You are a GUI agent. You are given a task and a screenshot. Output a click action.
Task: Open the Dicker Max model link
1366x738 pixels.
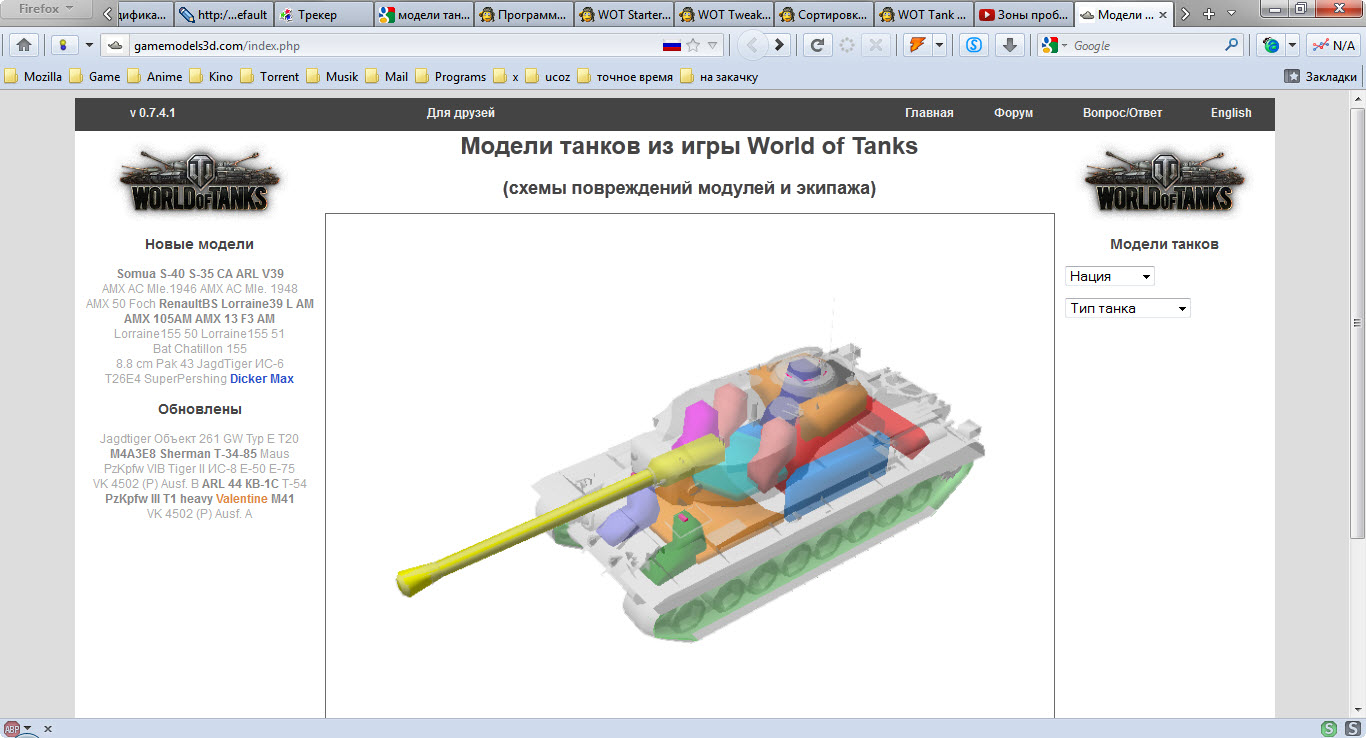pyautogui.click(x=262, y=379)
